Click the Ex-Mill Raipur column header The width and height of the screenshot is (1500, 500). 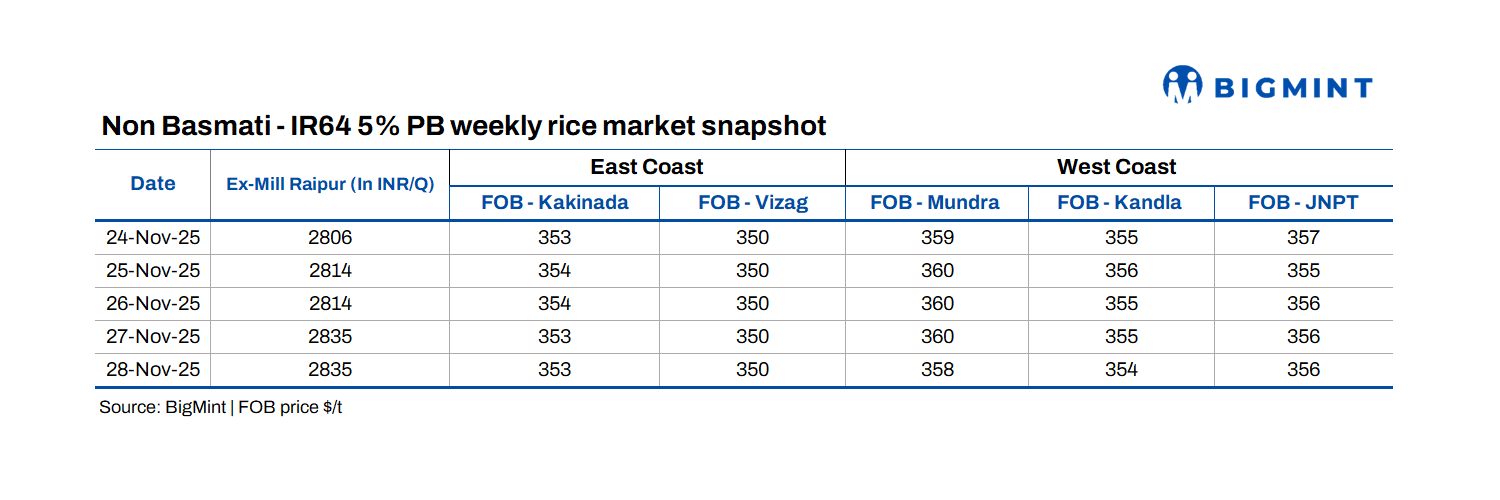pos(330,184)
